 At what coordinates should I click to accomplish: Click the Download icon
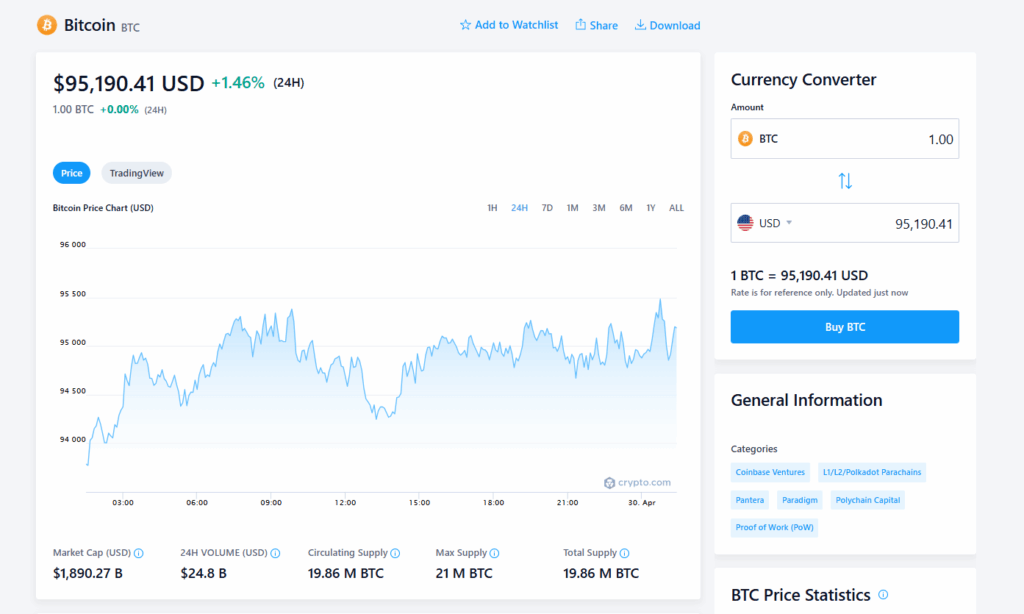click(x=640, y=25)
